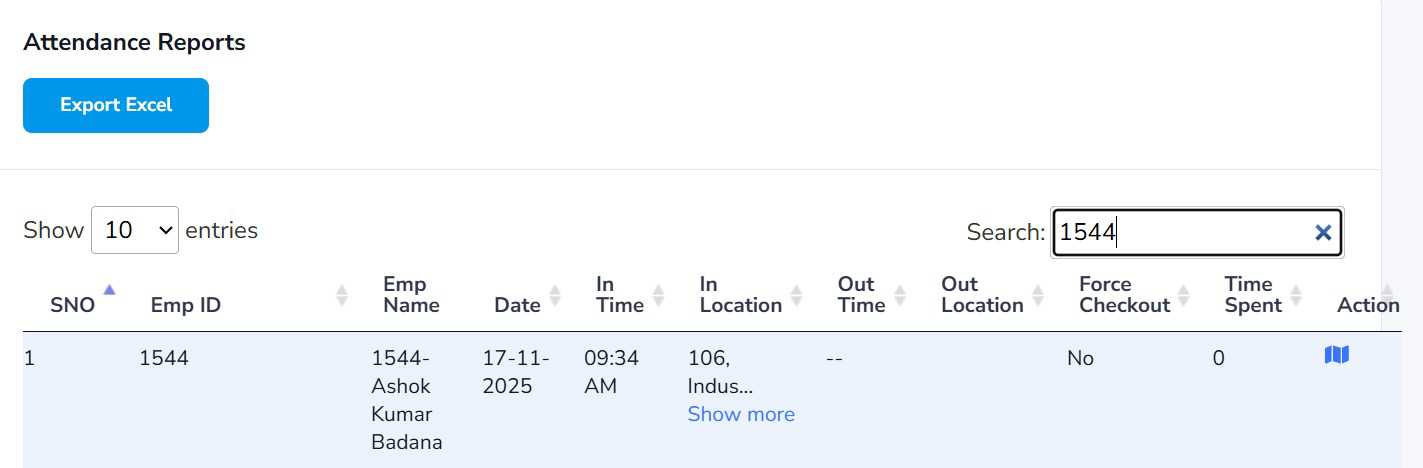
Task: Click the Export Excel button
Action: [116, 105]
